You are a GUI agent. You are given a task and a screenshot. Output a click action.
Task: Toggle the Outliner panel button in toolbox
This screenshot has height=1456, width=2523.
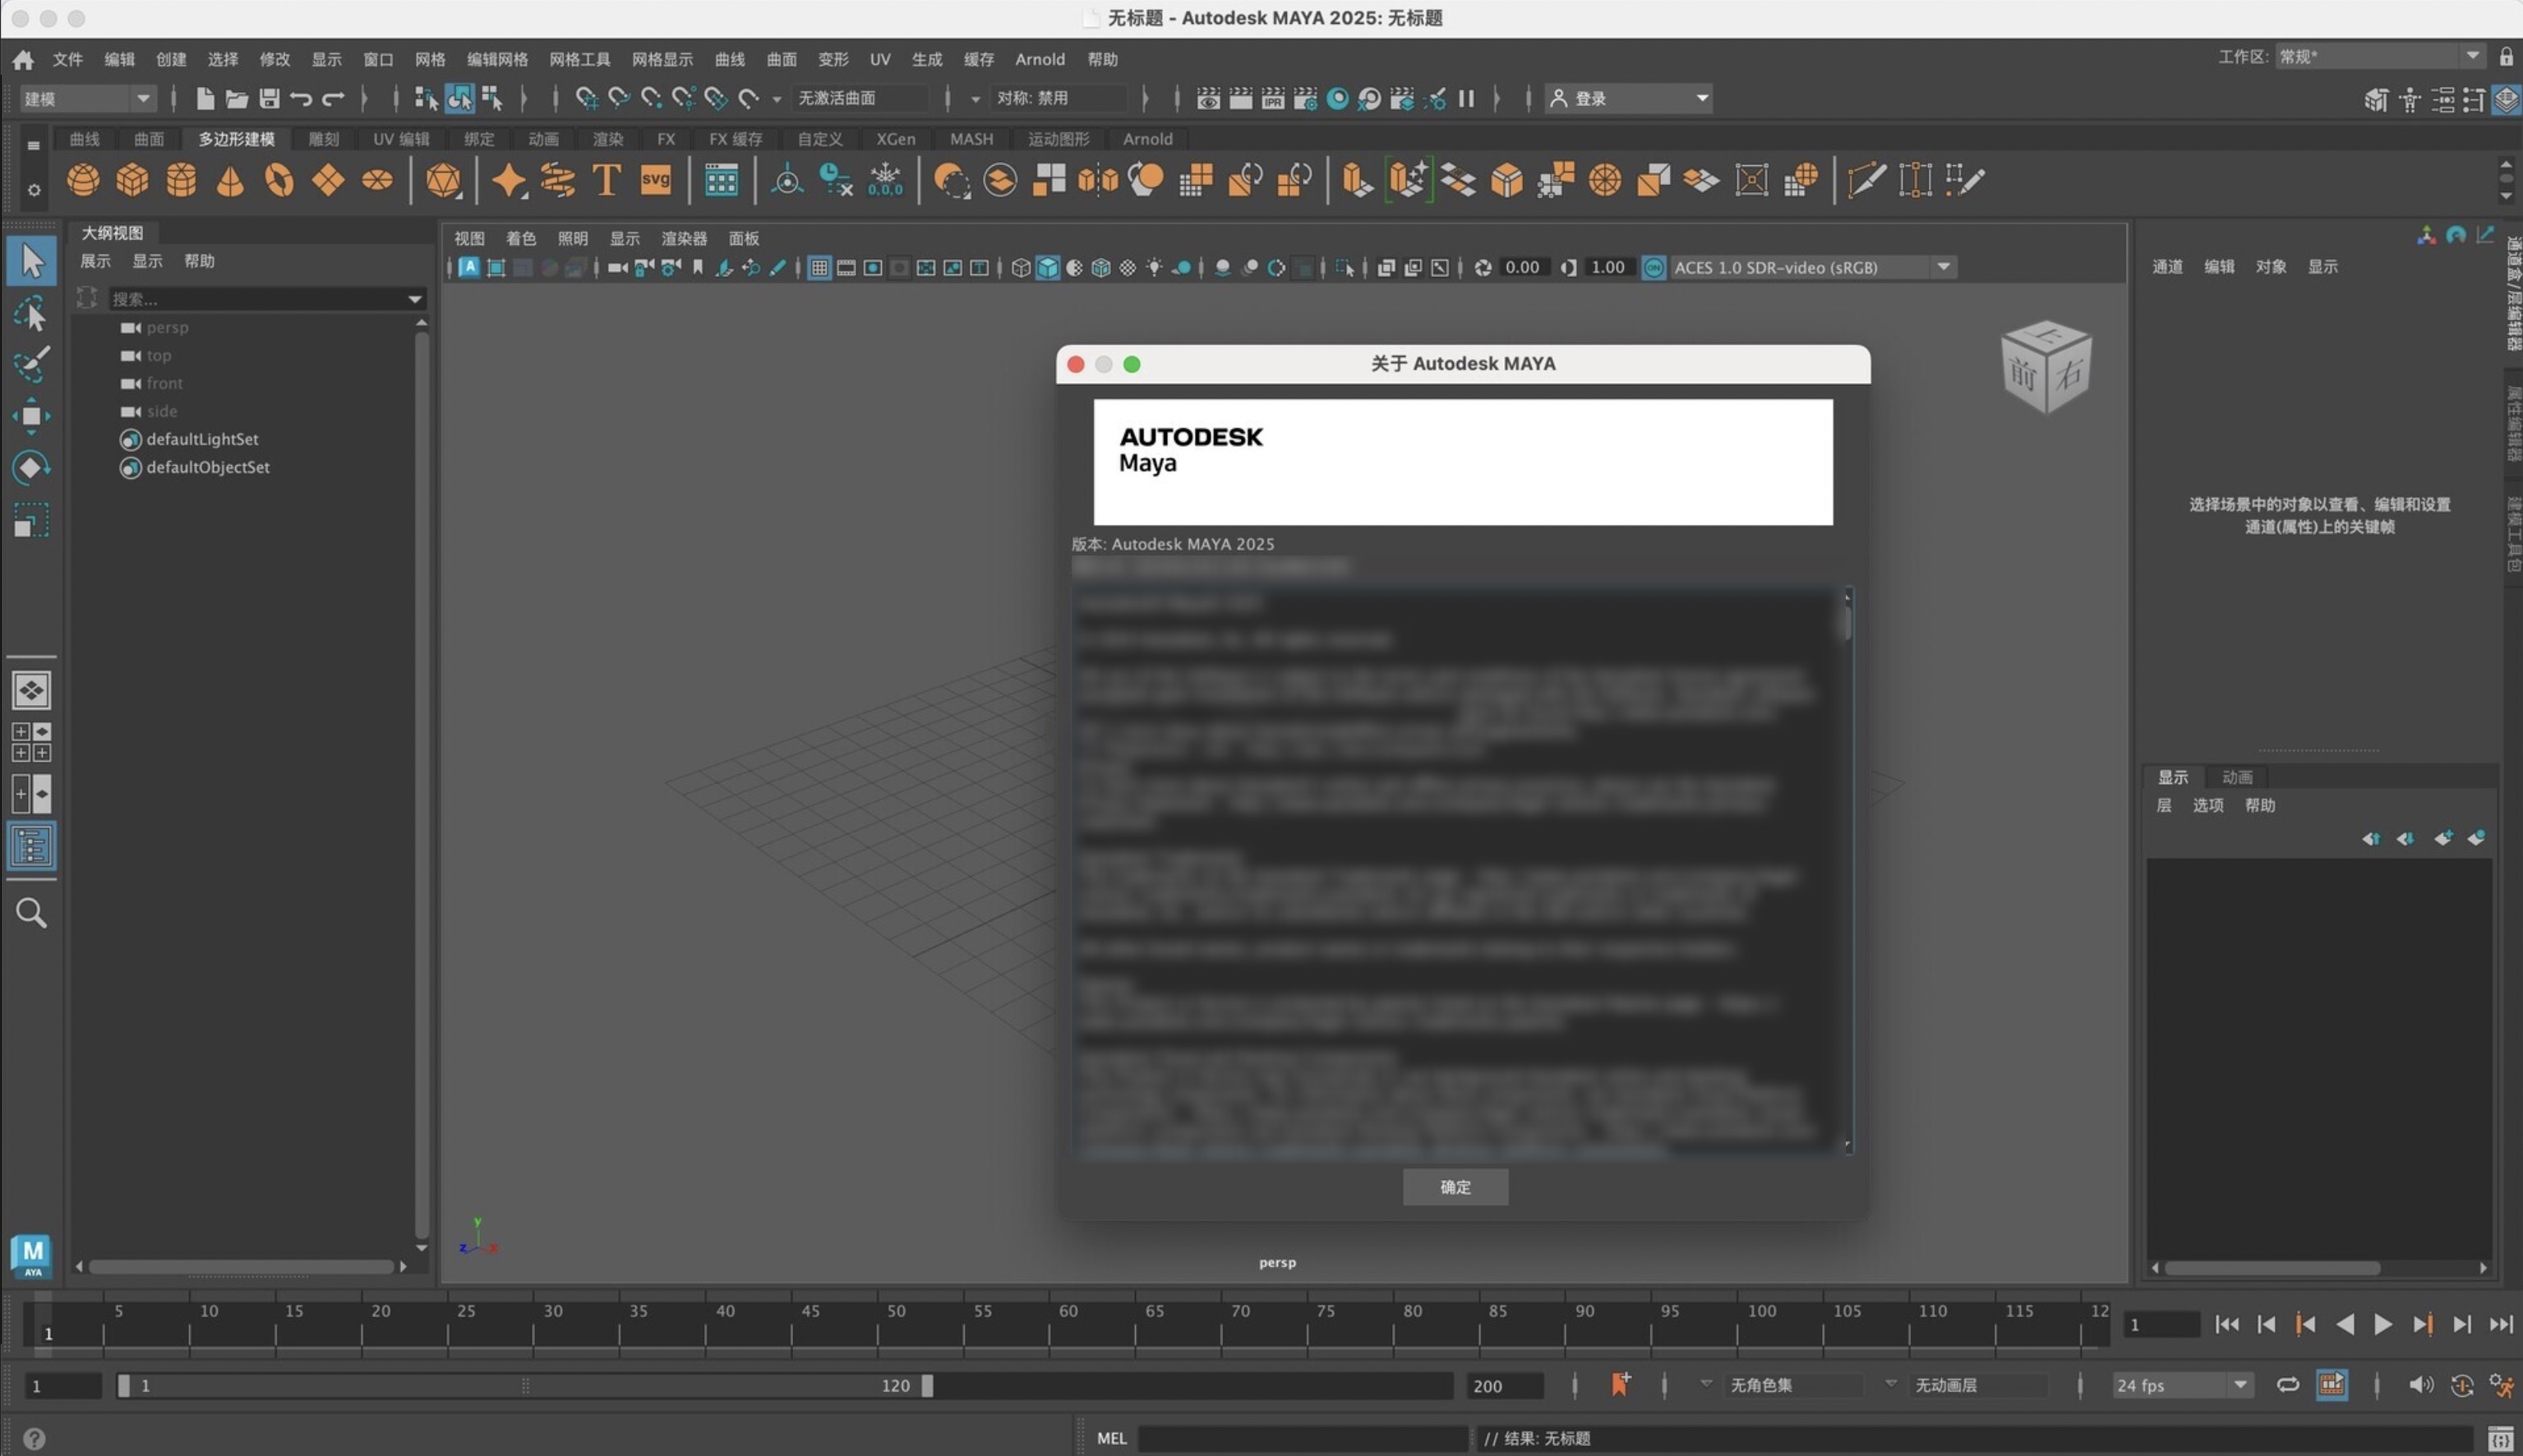coord(31,847)
